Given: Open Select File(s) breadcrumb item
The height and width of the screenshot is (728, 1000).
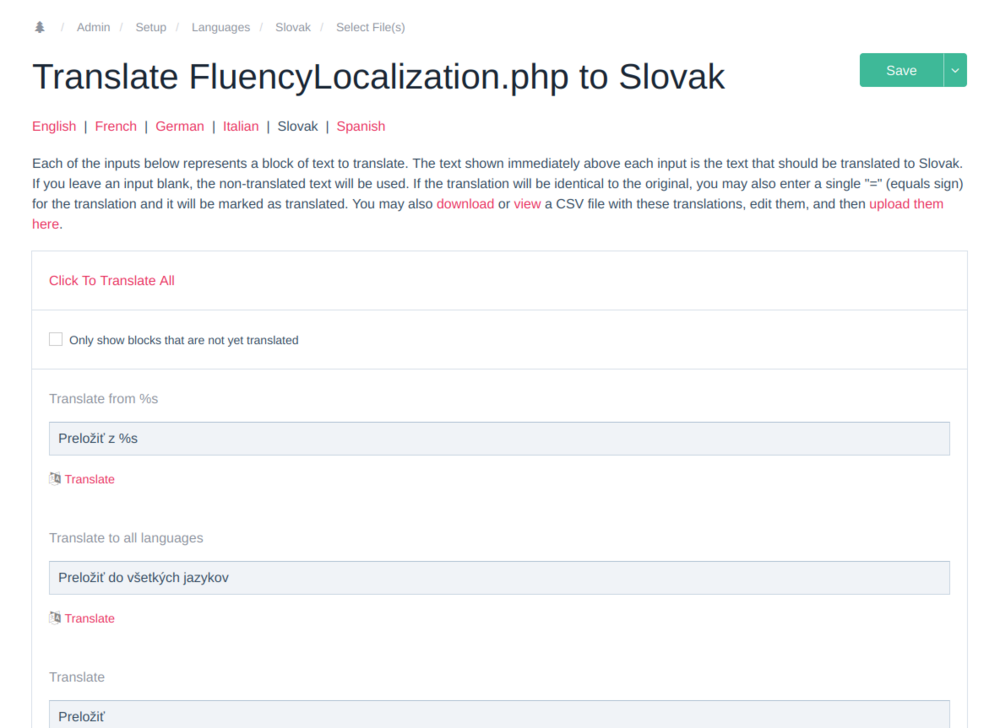Looking at the screenshot, I should click(x=370, y=27).
